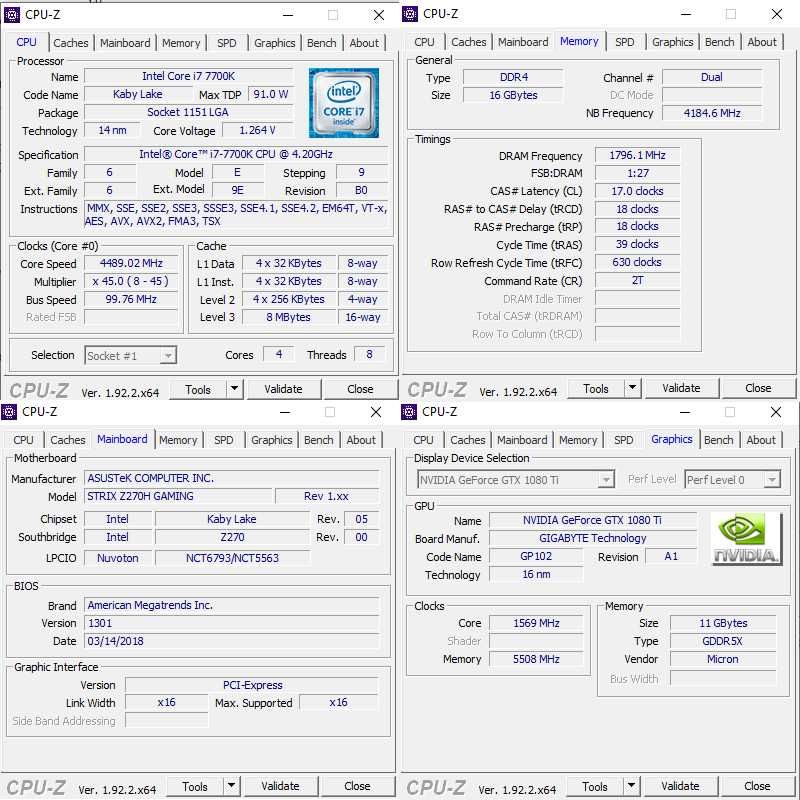Click the Tools button in the Mainboard window

pos(194,786)
